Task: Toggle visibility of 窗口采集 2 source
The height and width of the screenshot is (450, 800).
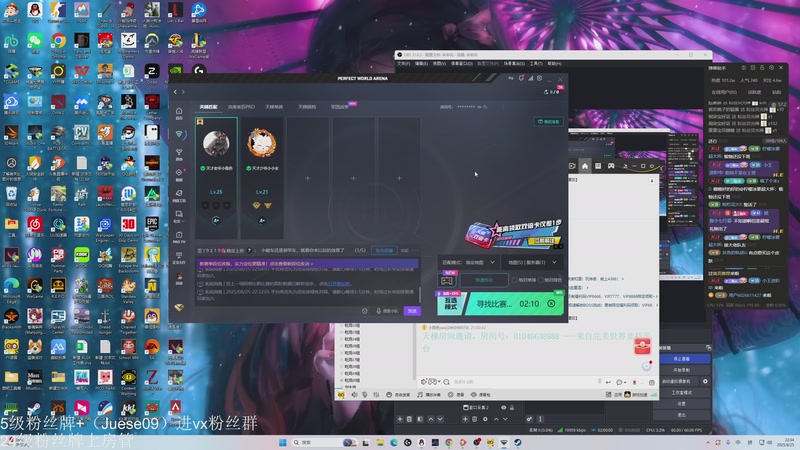Action: tap(504, 407)
